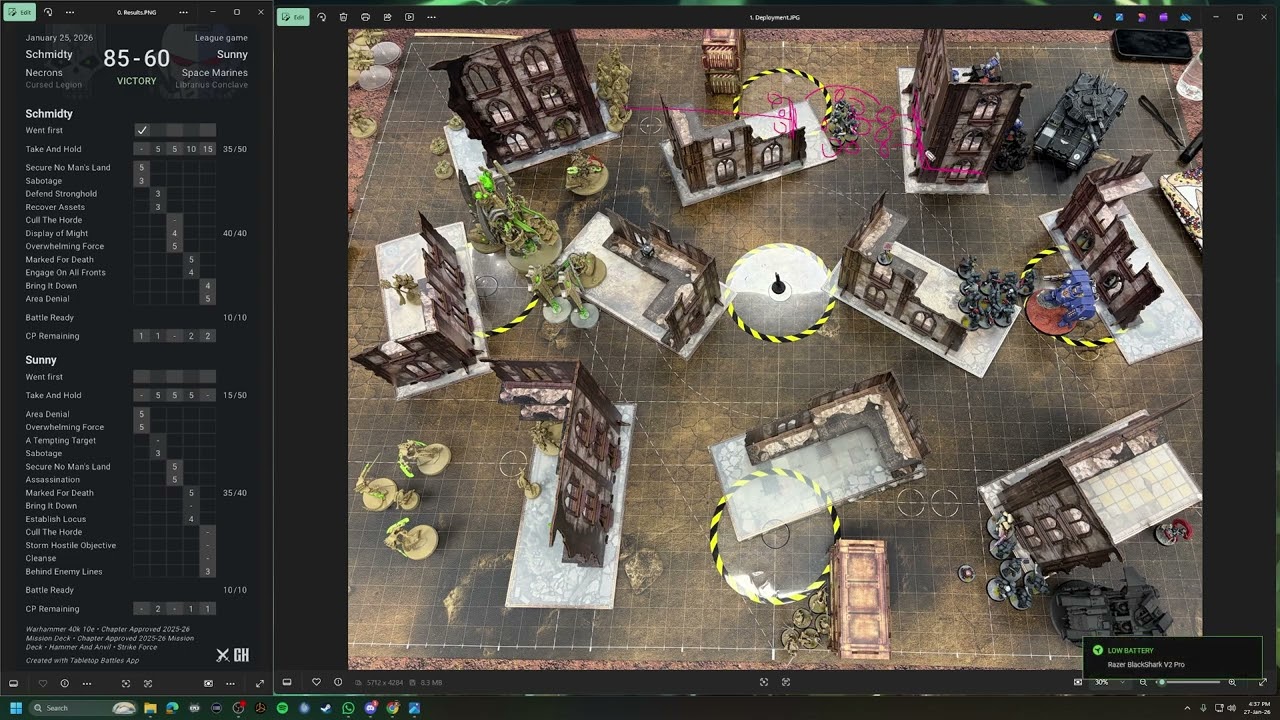Open WhatsApp from the taskbar
1280x720 pixels.
pos(348,708)
